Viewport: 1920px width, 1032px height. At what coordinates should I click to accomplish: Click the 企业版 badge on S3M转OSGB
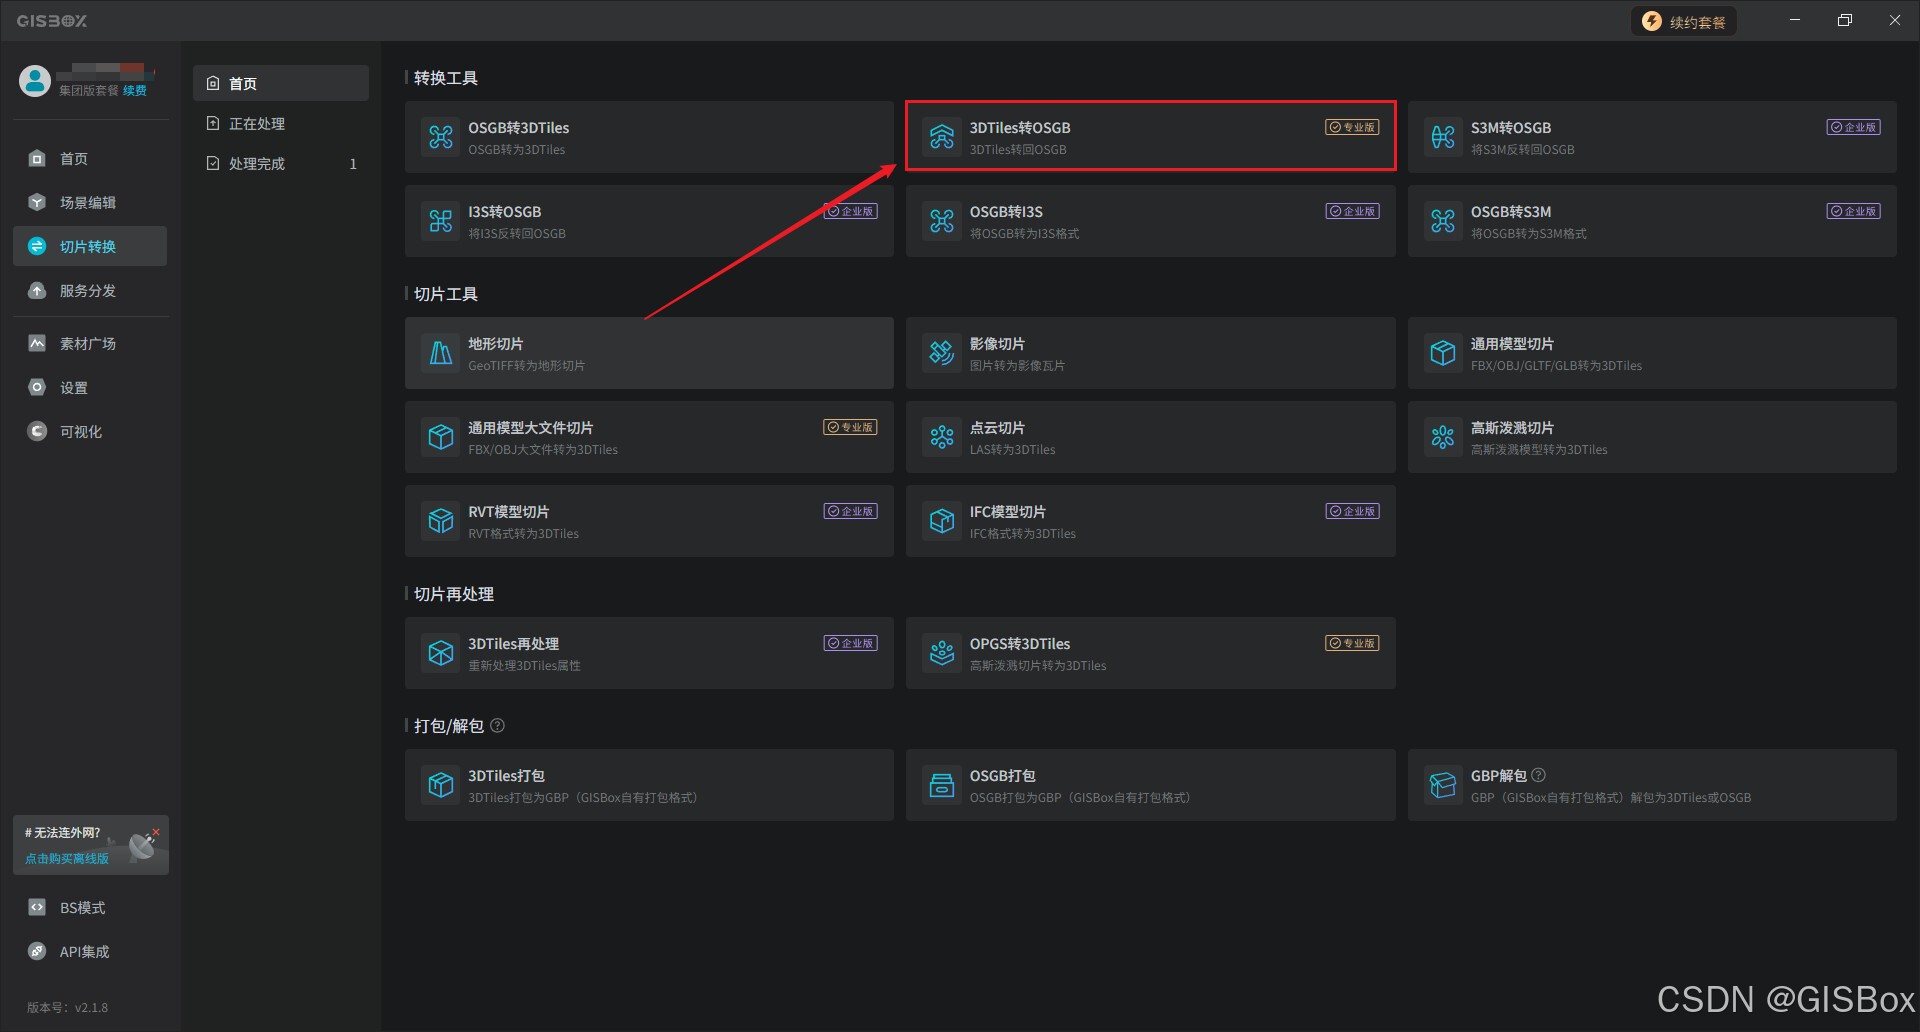click(x=1854, y=127)
